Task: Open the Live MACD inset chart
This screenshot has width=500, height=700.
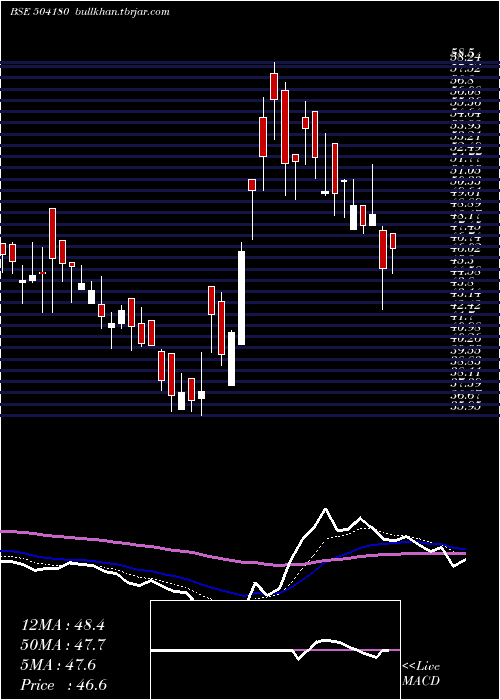Action: (x=275, y=650)
